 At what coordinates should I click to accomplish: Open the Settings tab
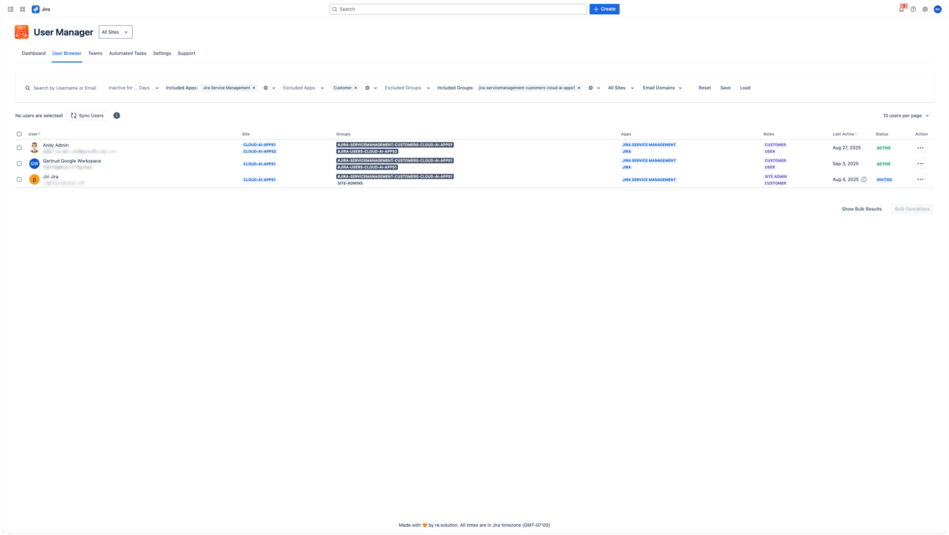click(x=162, y=53)
